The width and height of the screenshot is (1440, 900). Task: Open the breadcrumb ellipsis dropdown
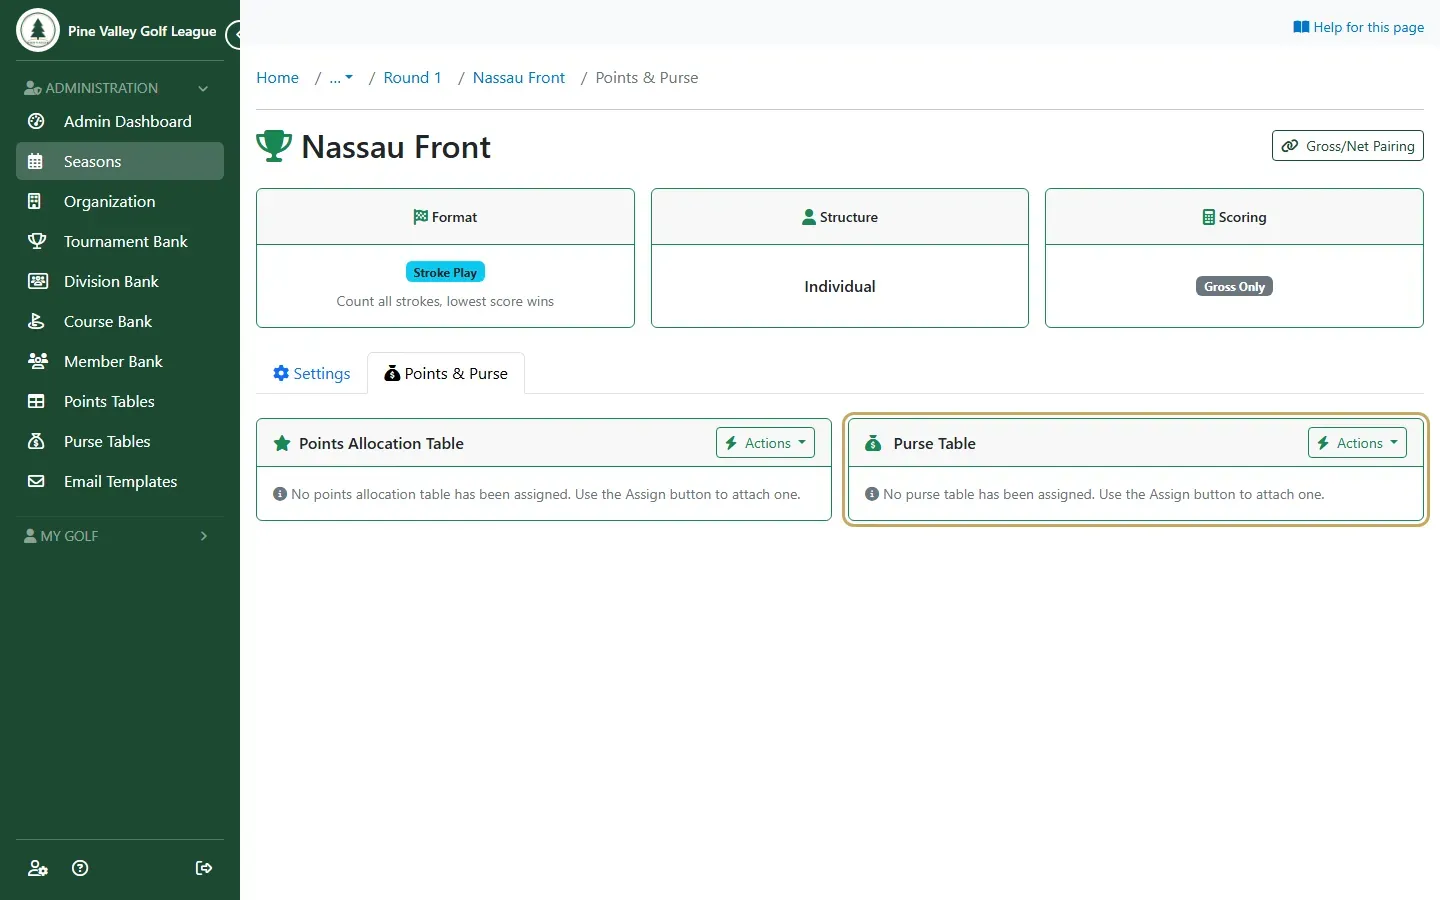[x=341, y=78]
